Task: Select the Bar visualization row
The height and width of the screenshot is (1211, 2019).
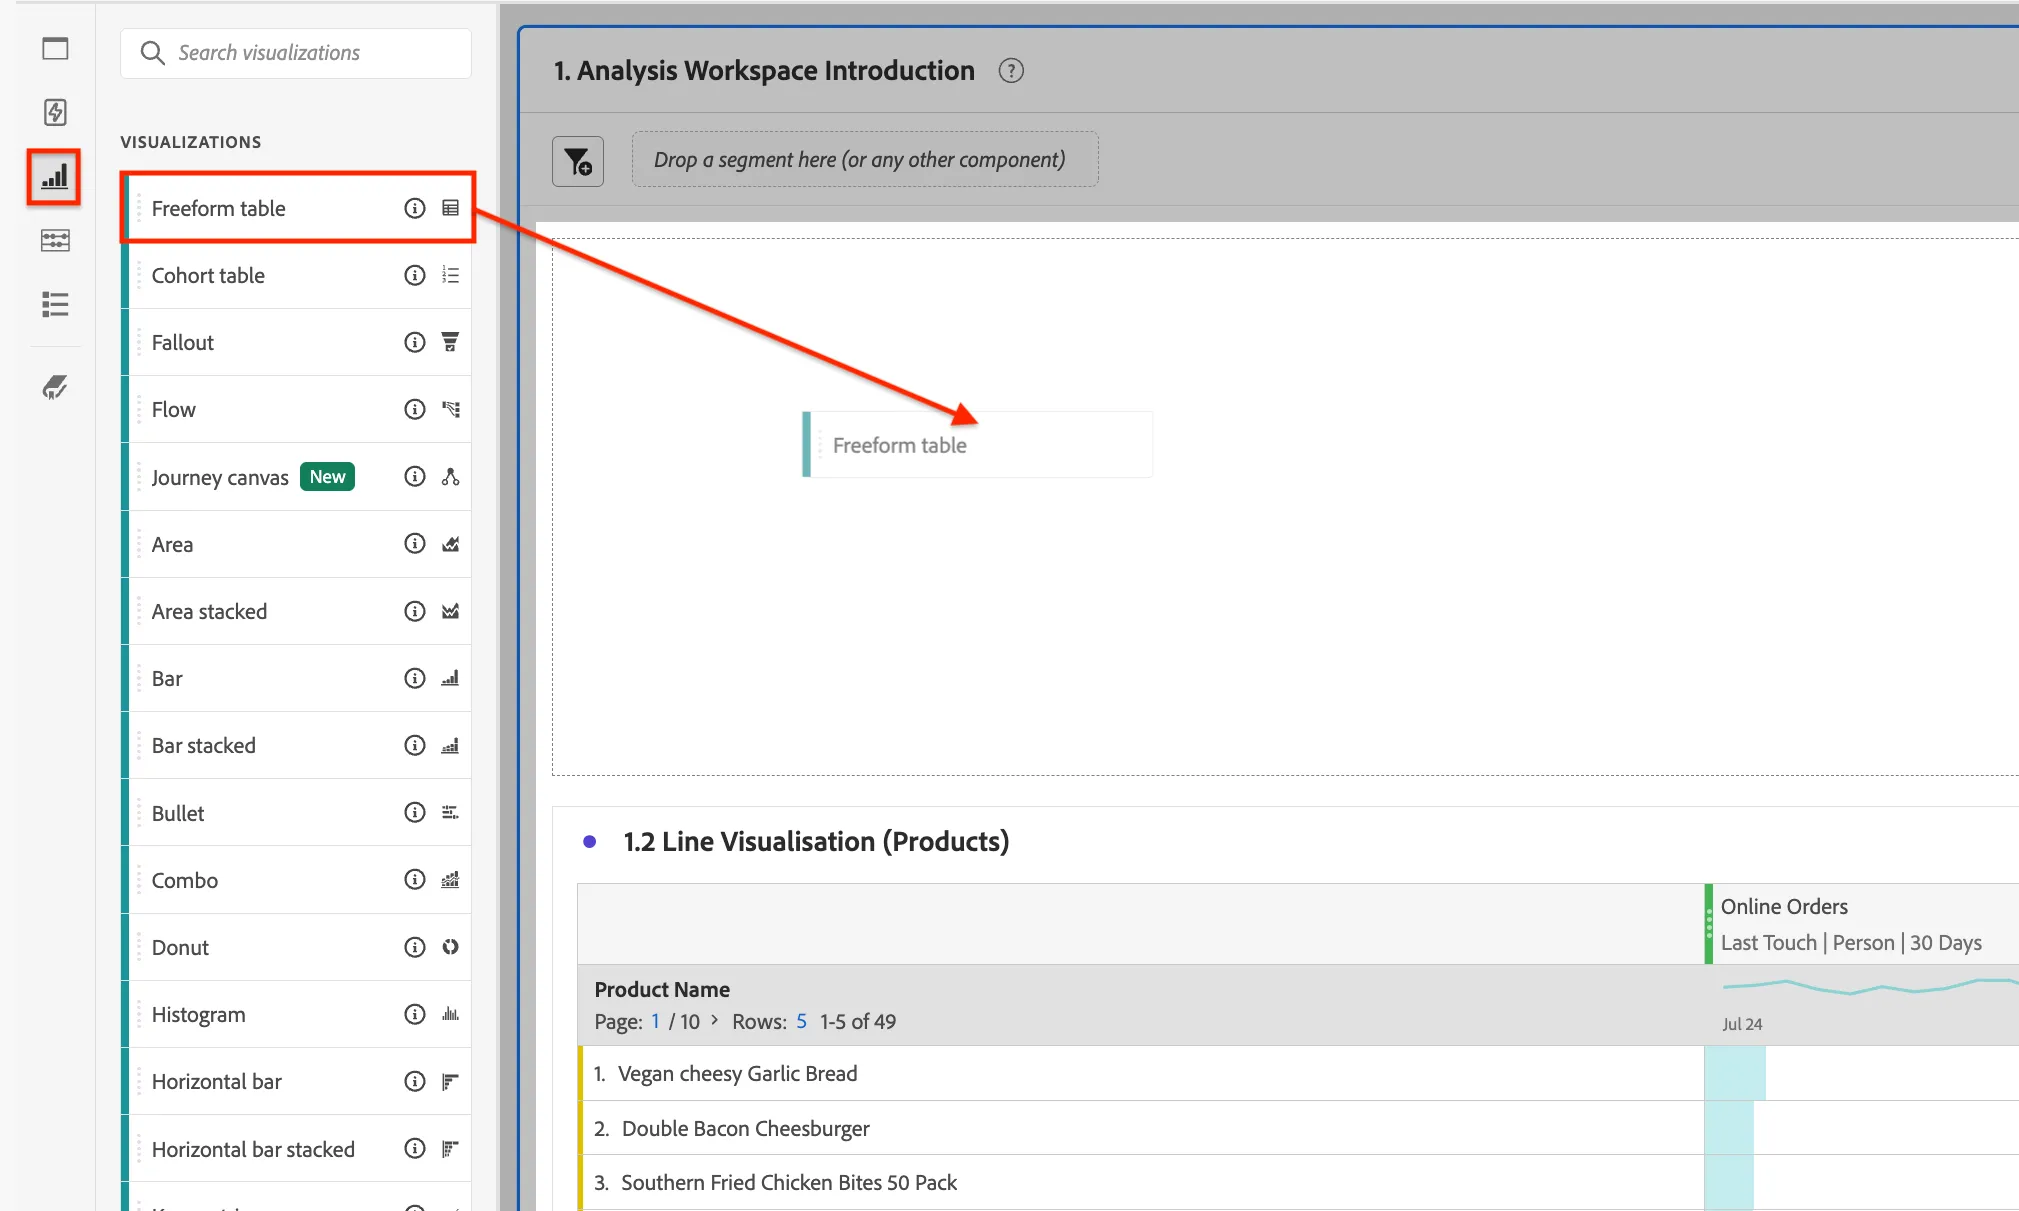Action: point(297,678)
